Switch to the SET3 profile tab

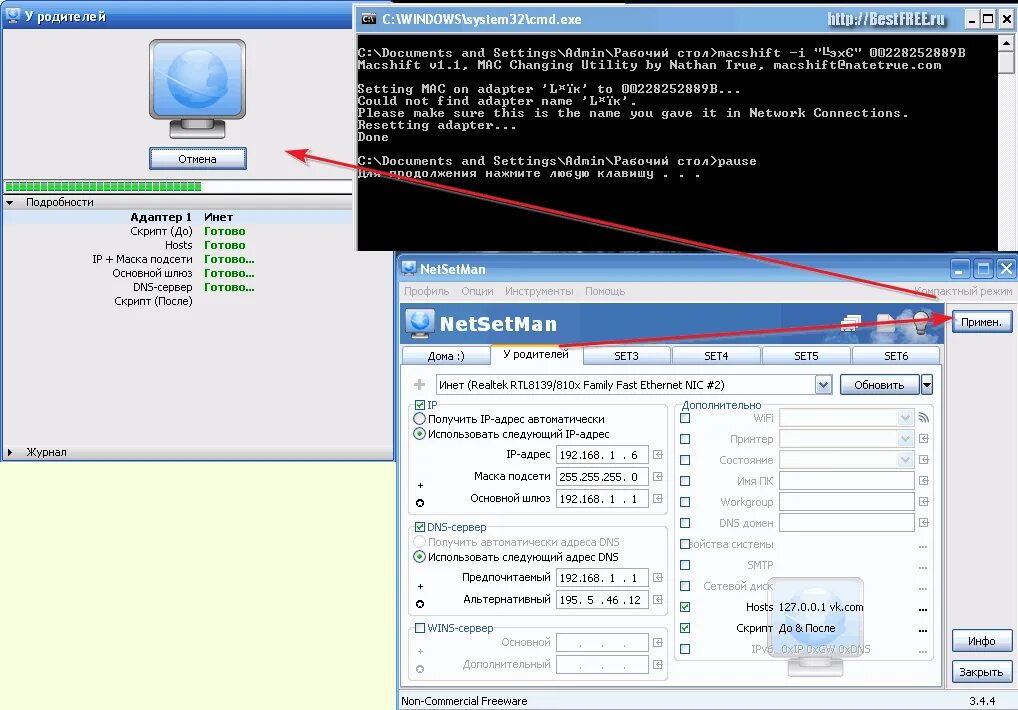(x=626, y=356)
